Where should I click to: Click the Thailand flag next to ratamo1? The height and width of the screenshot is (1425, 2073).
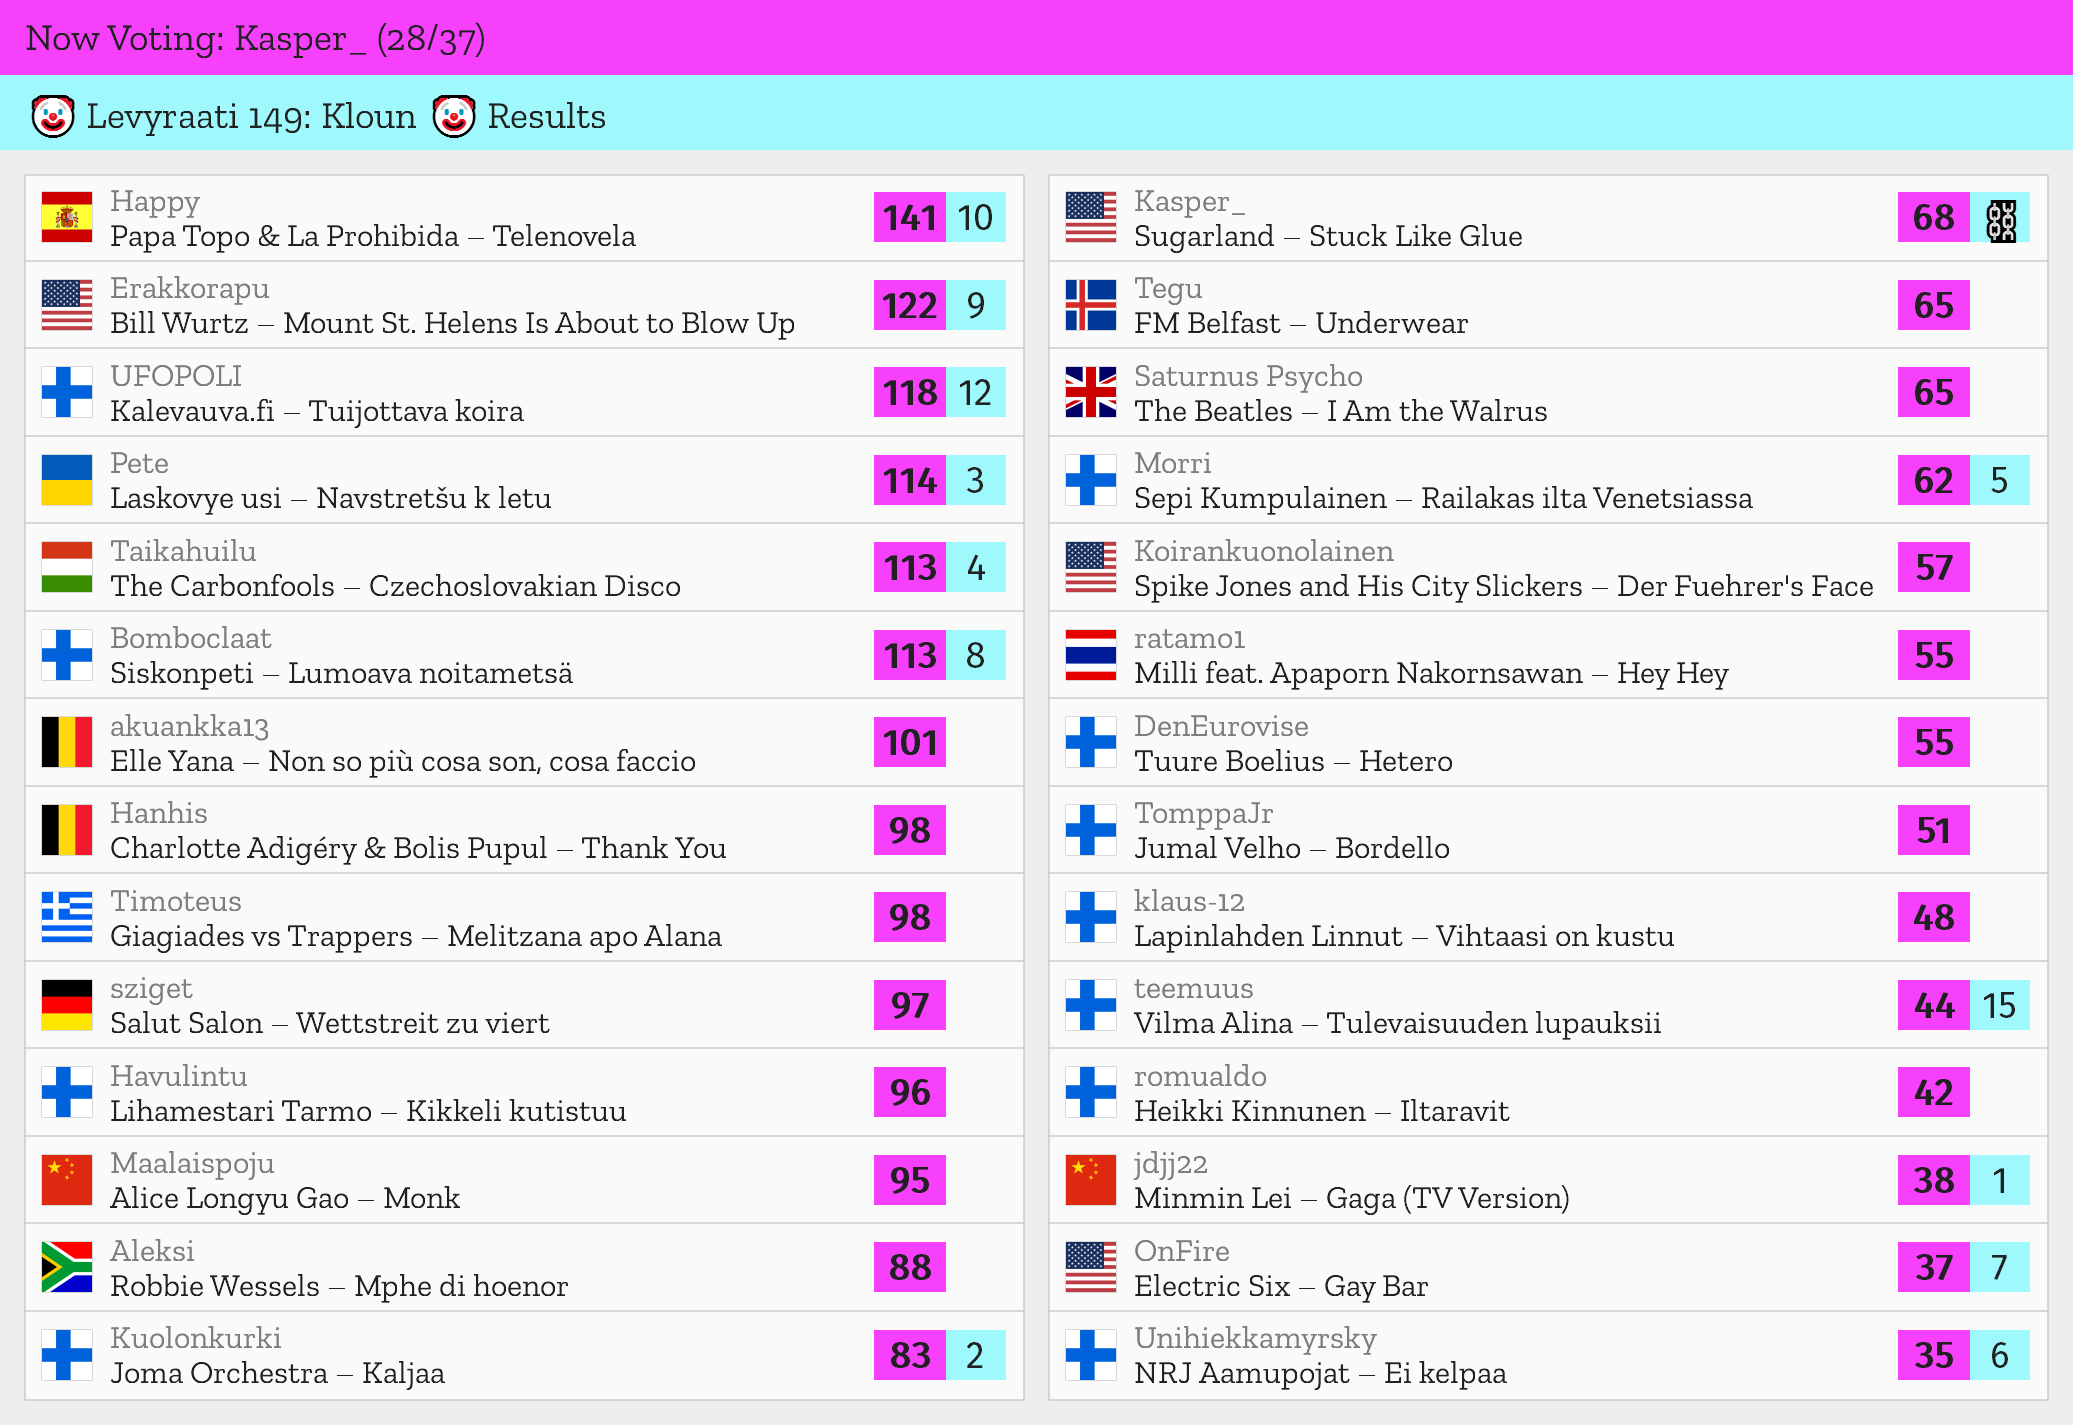[x=1091, y=655]
